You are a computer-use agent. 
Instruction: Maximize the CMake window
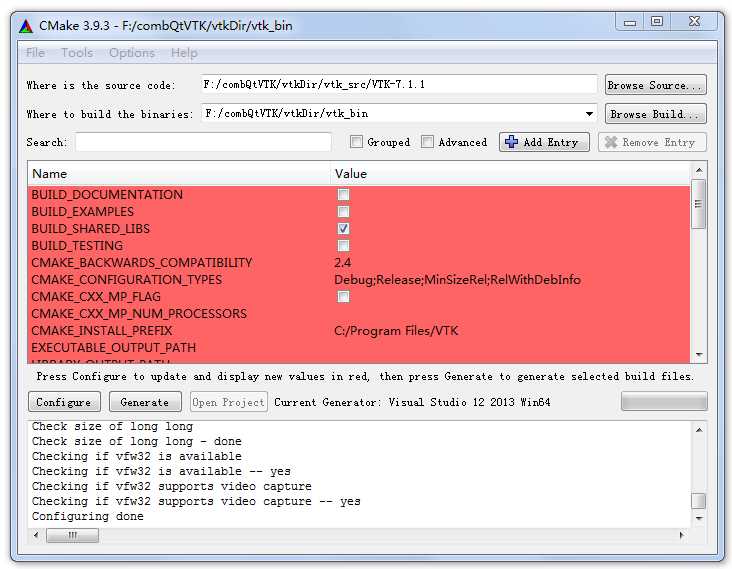click(657, 22)
